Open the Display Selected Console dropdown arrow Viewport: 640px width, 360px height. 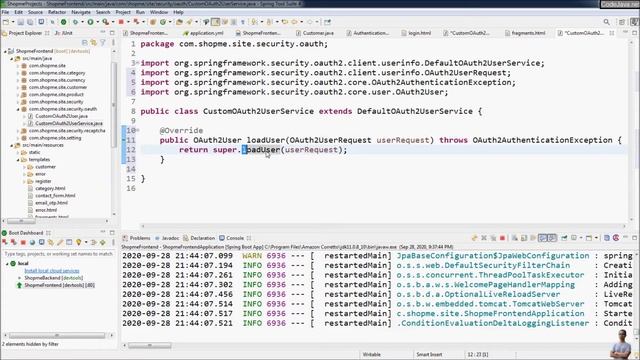click(x=581, y=238)
